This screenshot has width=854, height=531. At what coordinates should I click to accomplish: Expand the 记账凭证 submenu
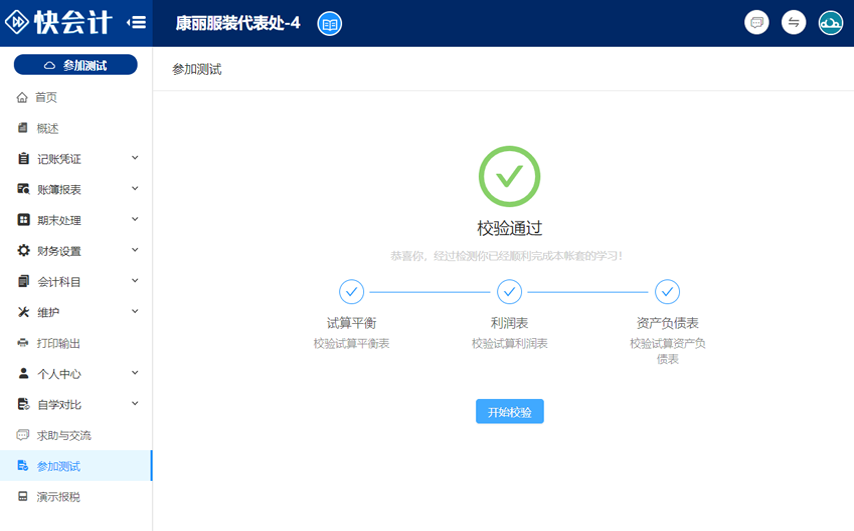click(75, 159)
